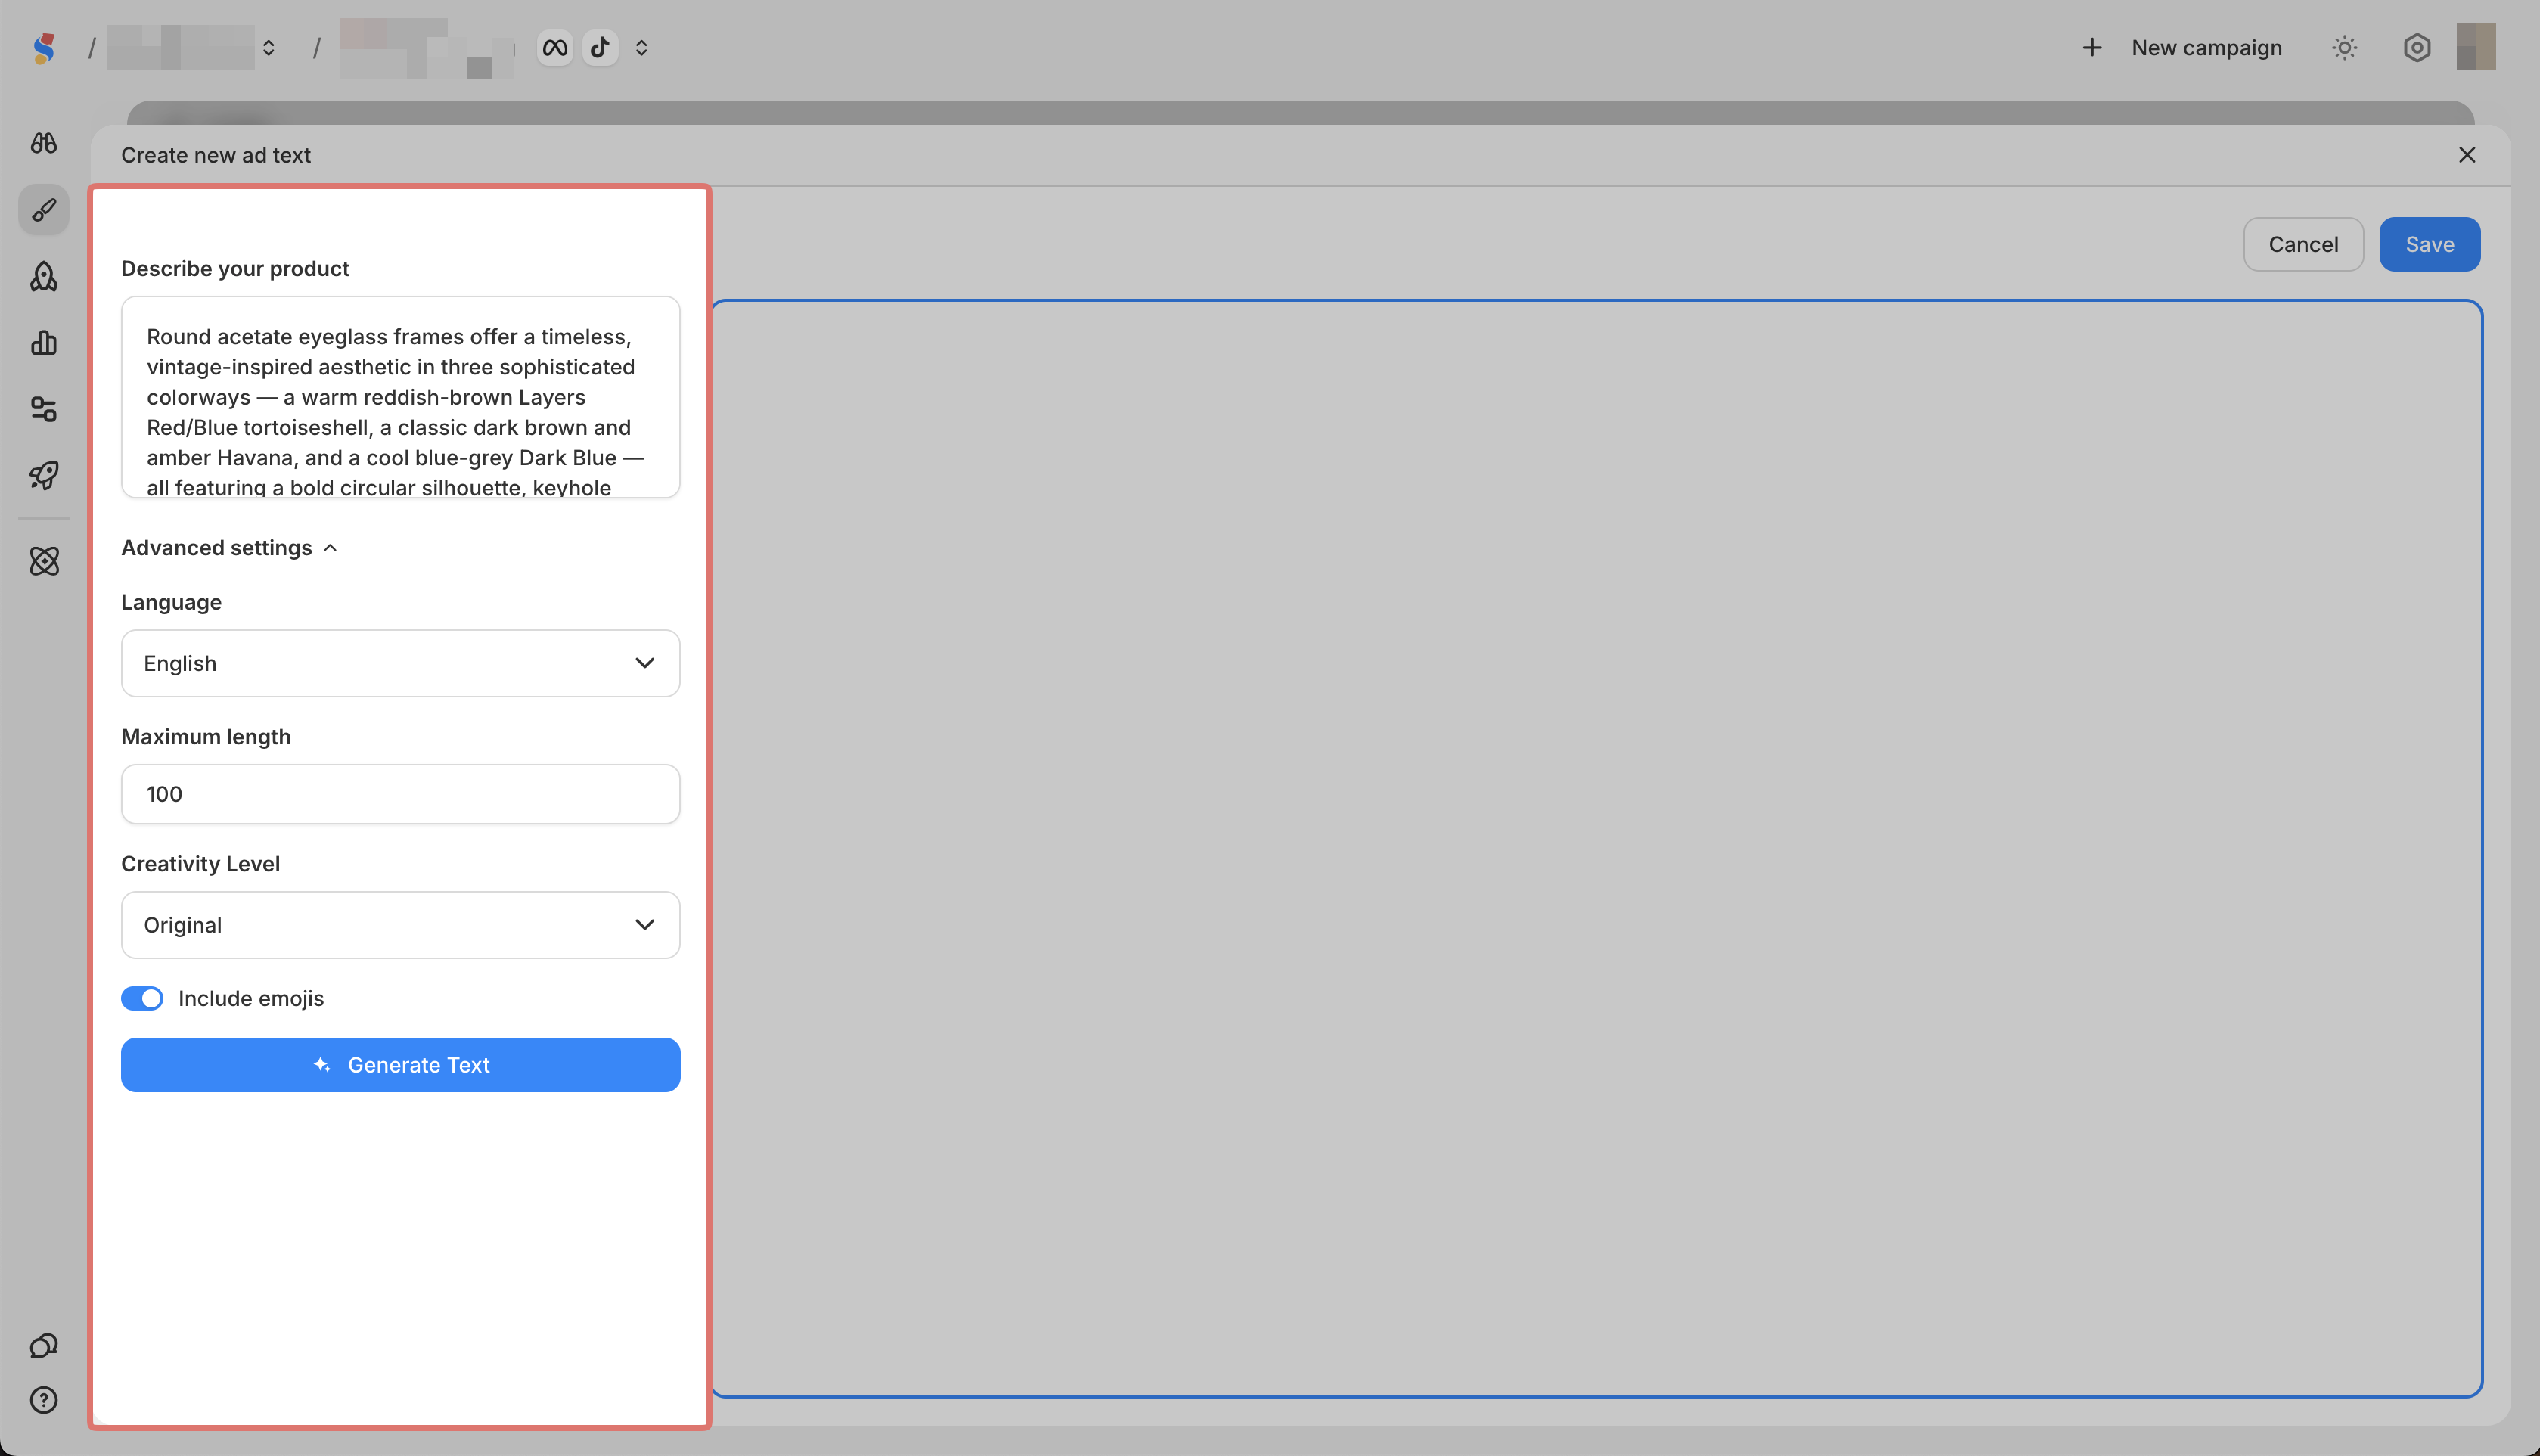This screenshot has width=2540, height=1456.
Task: Click the Cancel button
Action: point(2303,244)
